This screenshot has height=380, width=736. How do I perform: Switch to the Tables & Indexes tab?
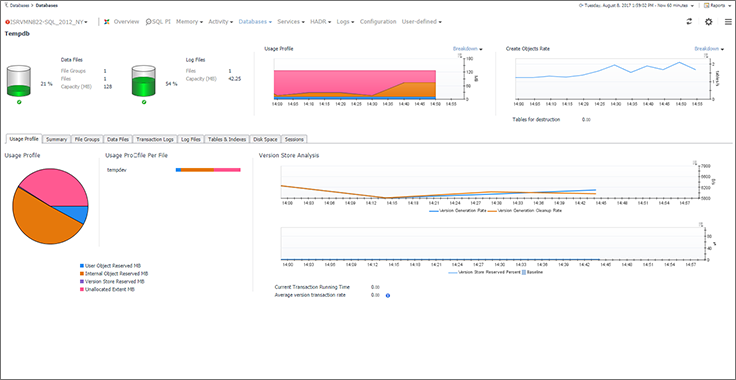pos(227,139)
